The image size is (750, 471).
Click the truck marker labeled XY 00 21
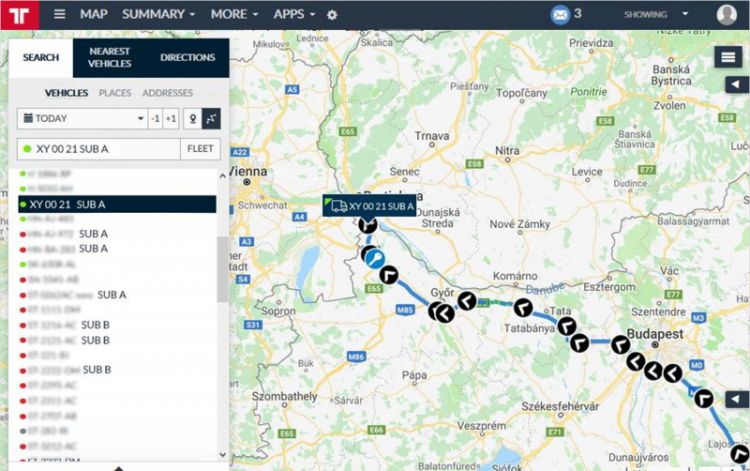point(338,206)
